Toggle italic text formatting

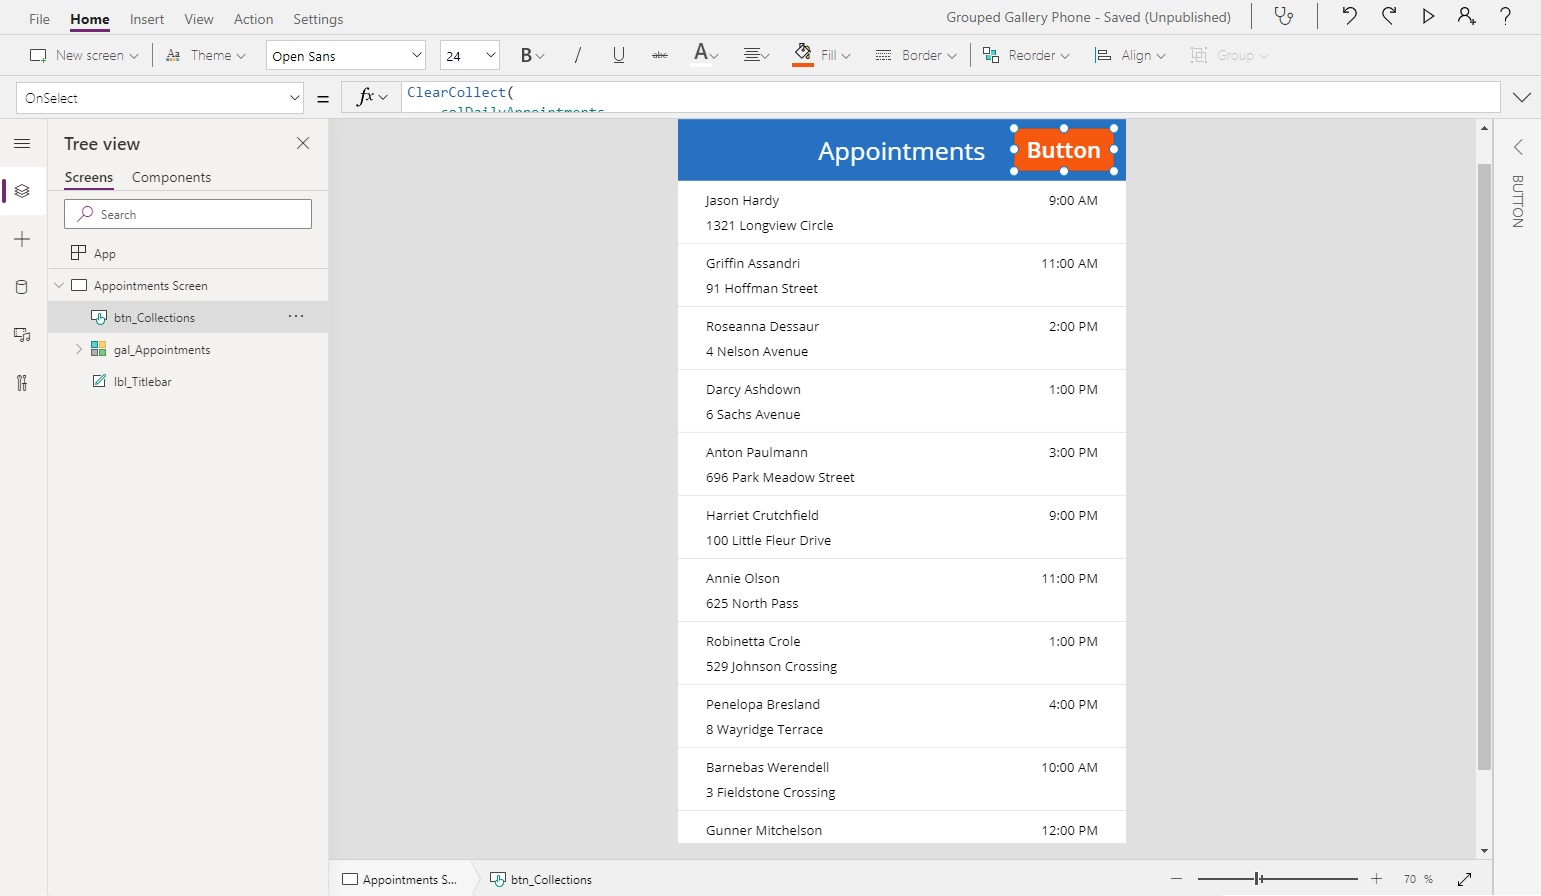pyautogui.click(x=577, y=56)
